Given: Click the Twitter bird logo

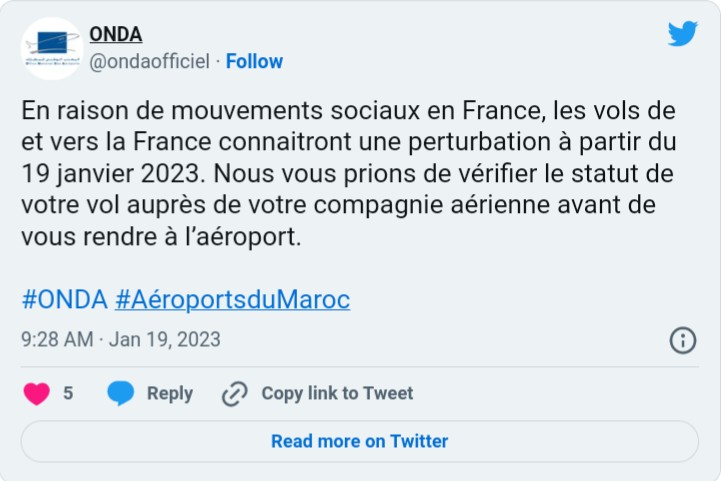Looking at the screenshot, I should tap(682, 34).
